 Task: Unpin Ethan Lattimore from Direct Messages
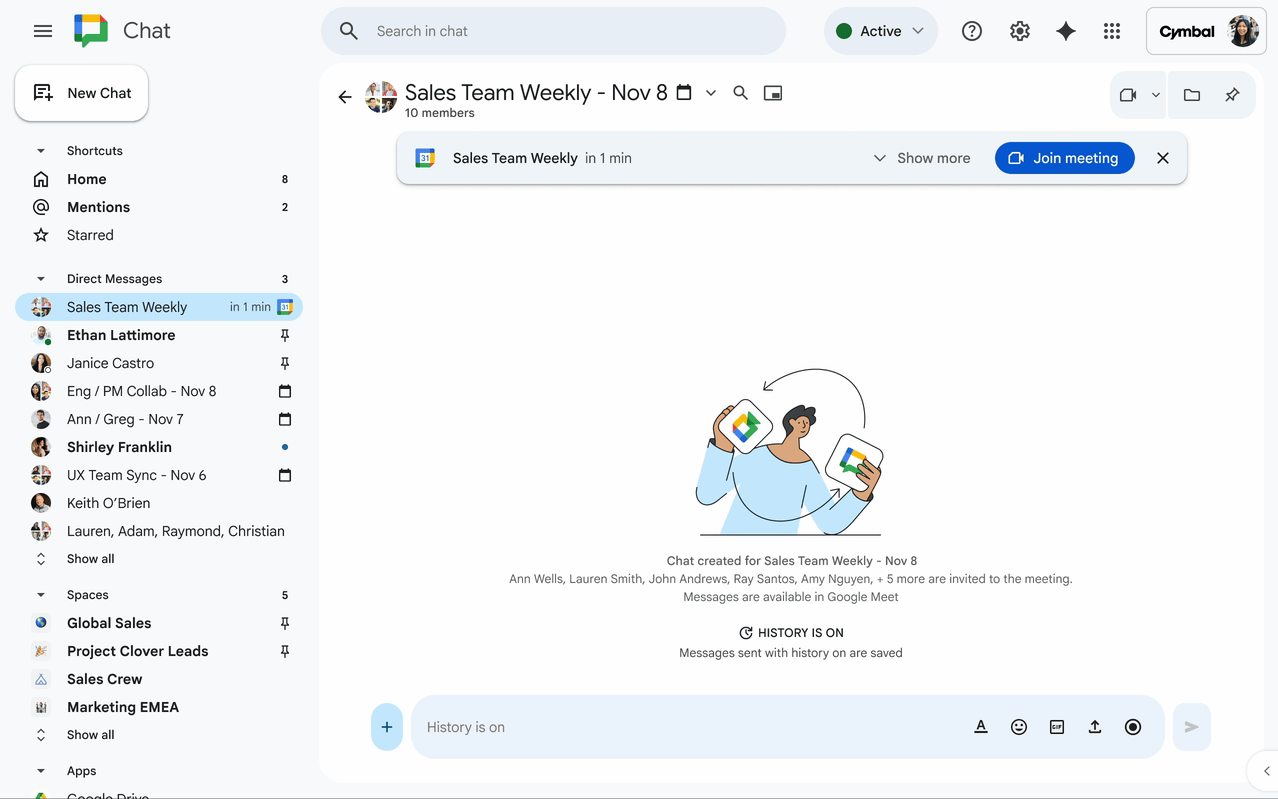click(284, 334)
